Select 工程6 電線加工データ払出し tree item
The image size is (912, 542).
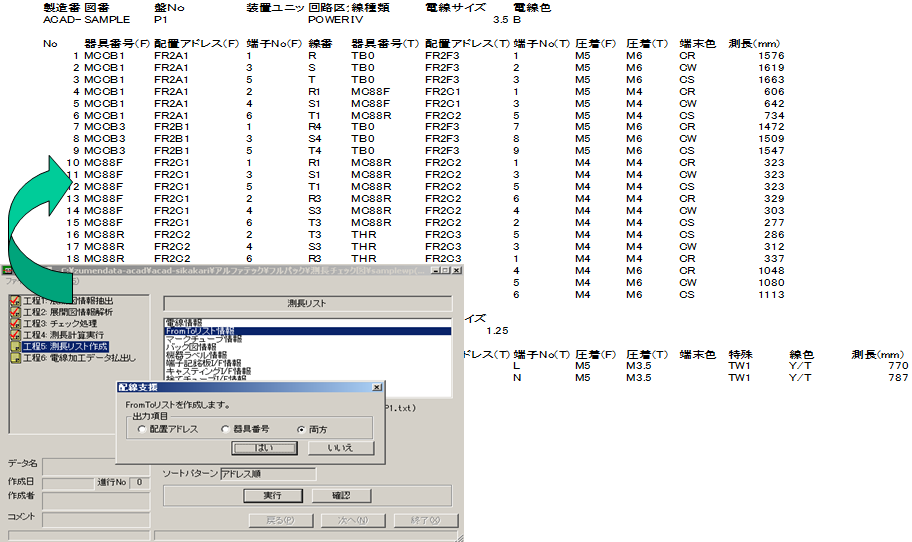[79, 357]
